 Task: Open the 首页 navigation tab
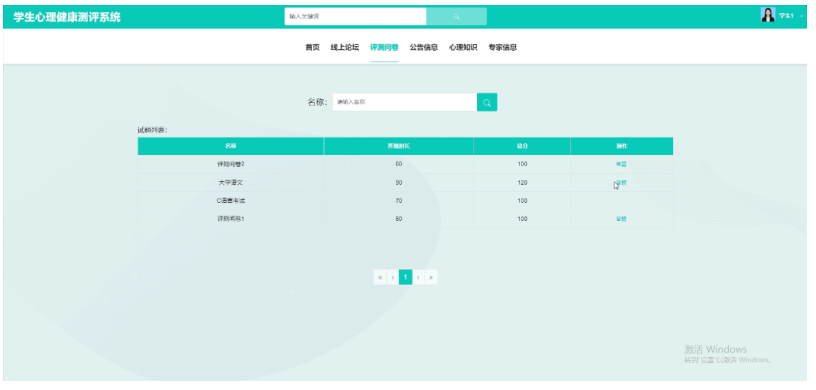pyautogui.click(x=312, y=47)
